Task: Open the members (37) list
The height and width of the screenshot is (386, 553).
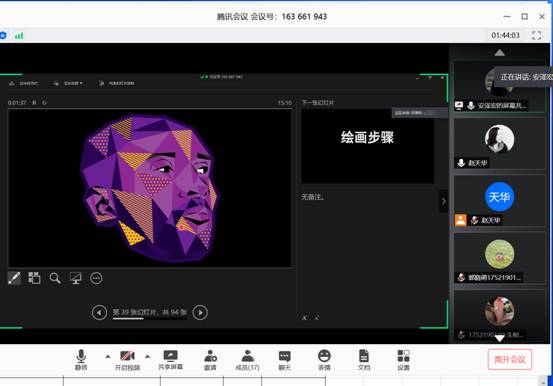Action: pos(247,360)
